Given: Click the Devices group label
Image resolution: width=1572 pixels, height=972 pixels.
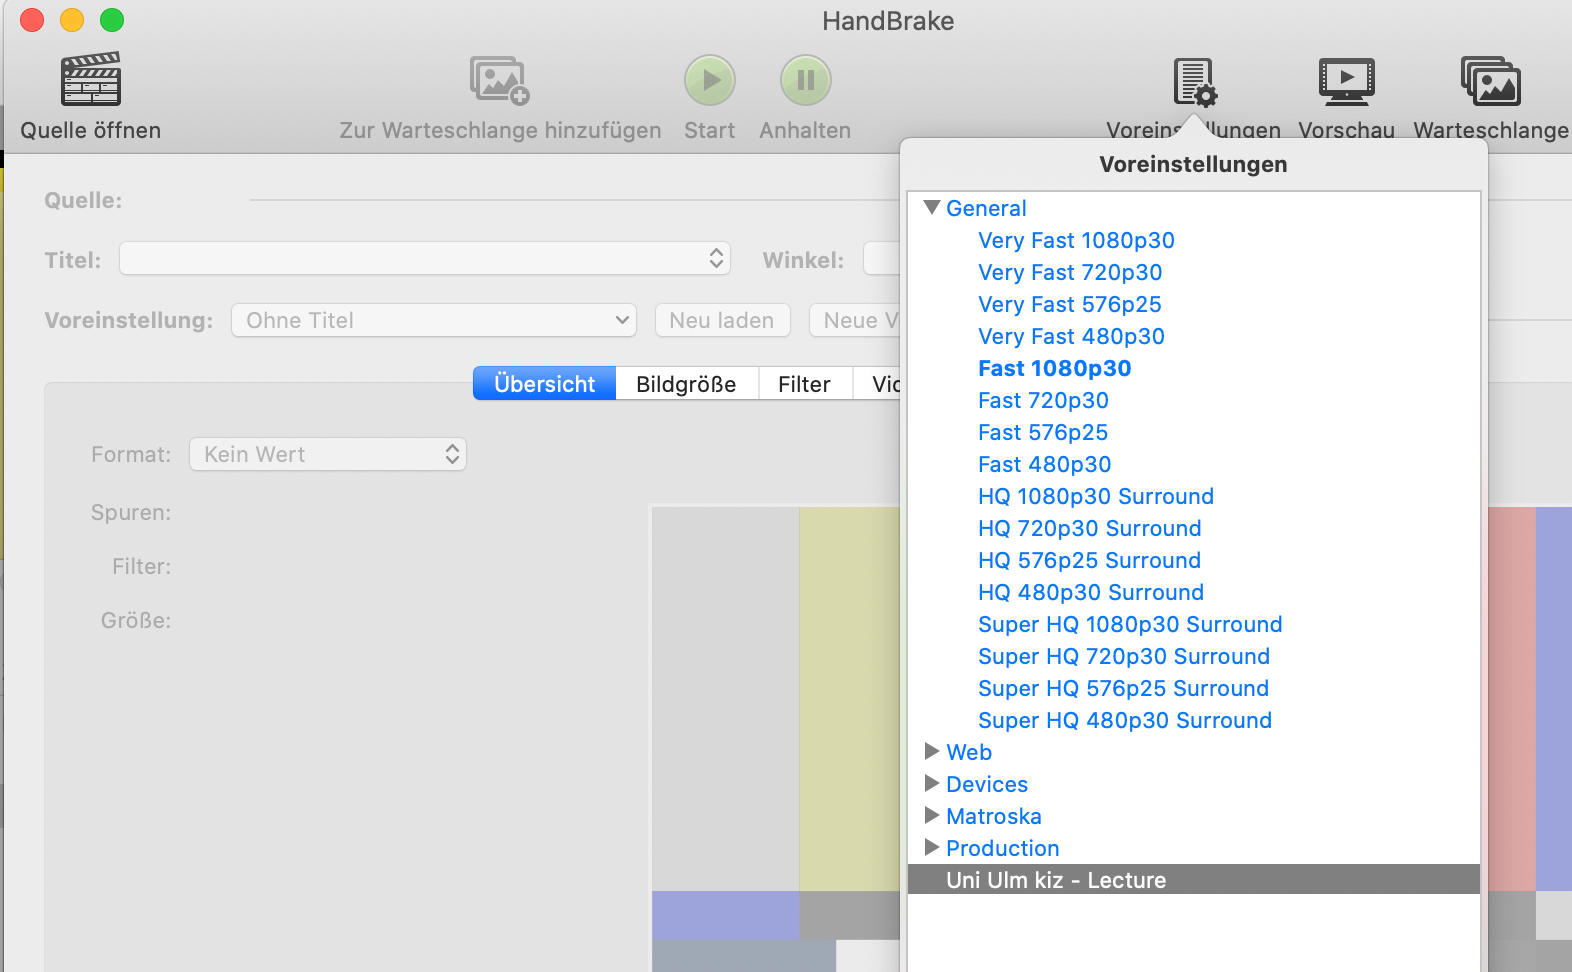Looking at the screenshot, I should [x=987, y=784].
